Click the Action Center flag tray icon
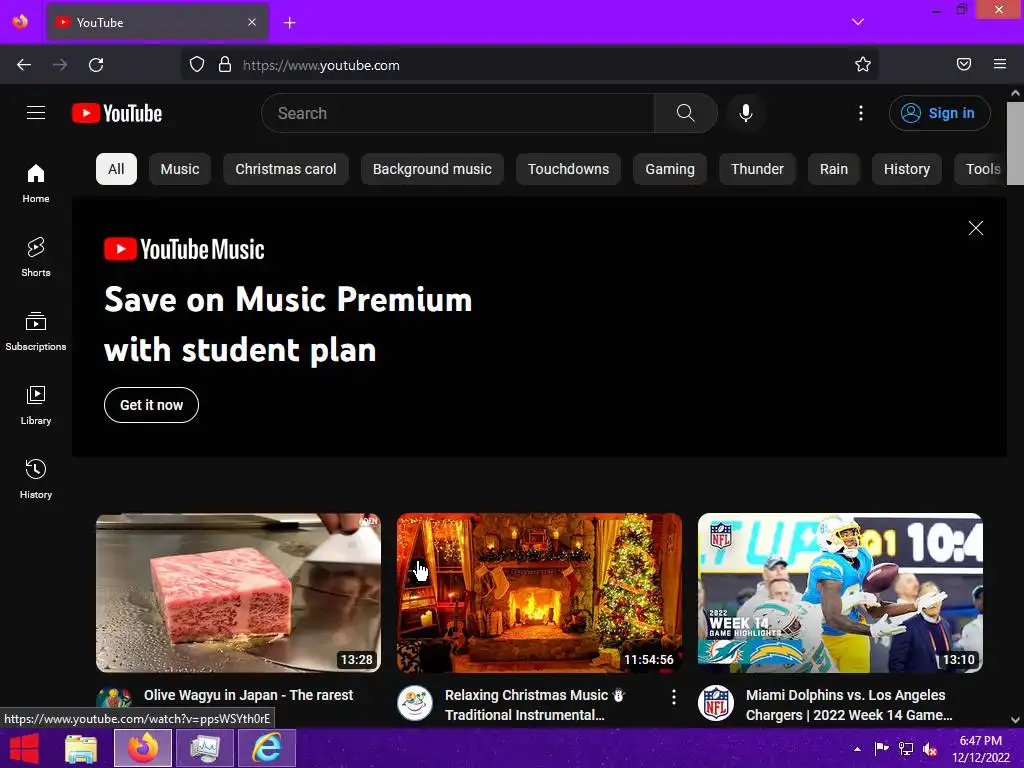This screenshot has width=1024, height=768. point(882,749)
